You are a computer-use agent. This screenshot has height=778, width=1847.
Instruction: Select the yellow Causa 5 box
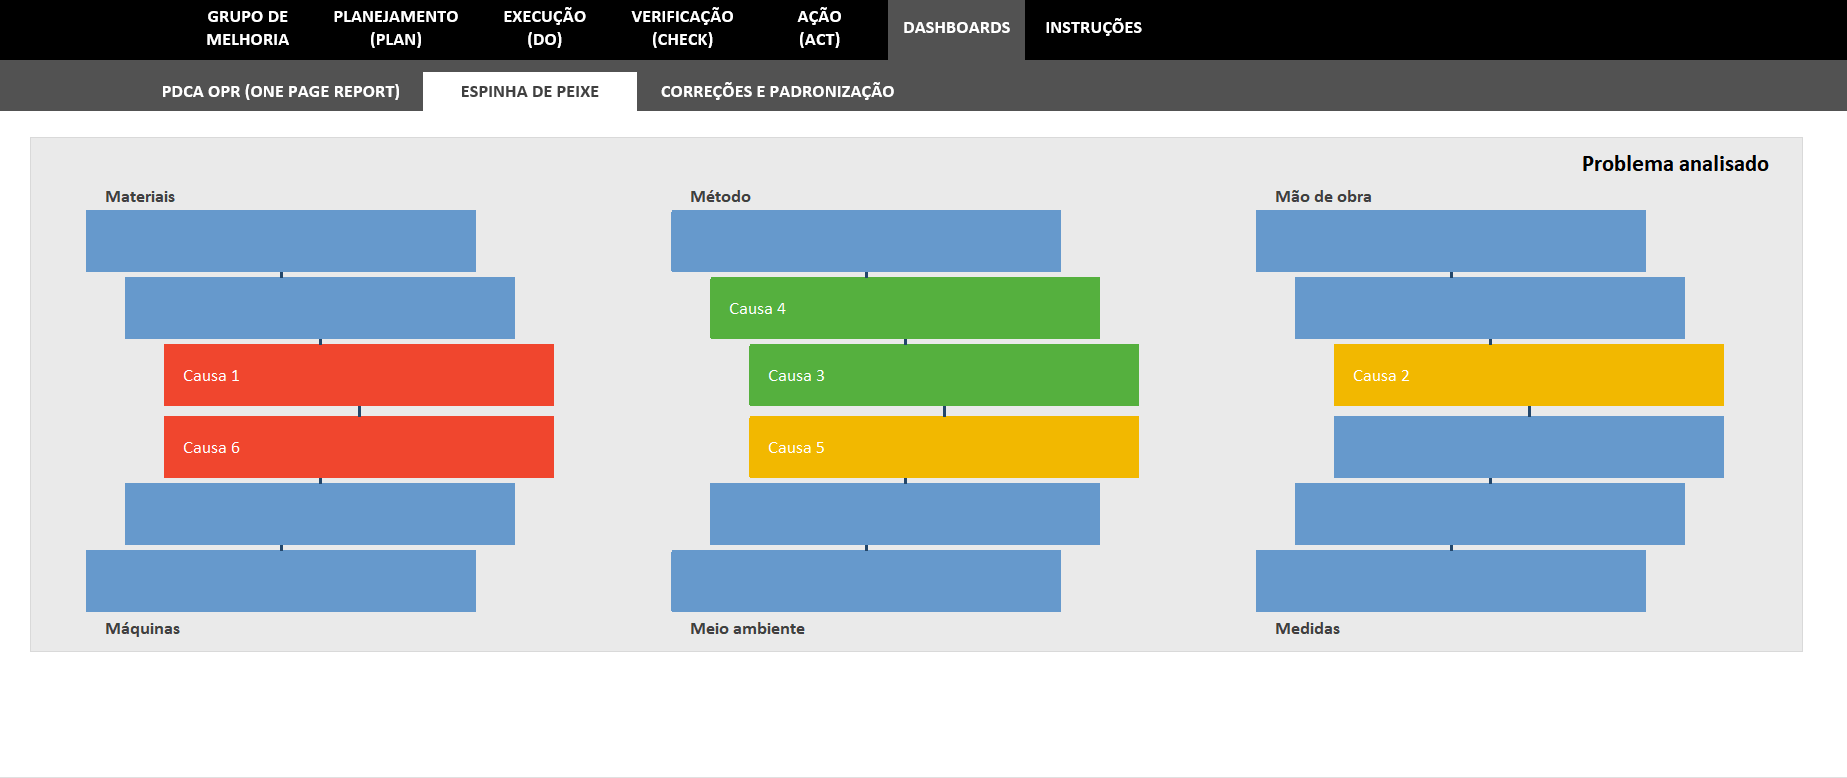coord(943,447)
